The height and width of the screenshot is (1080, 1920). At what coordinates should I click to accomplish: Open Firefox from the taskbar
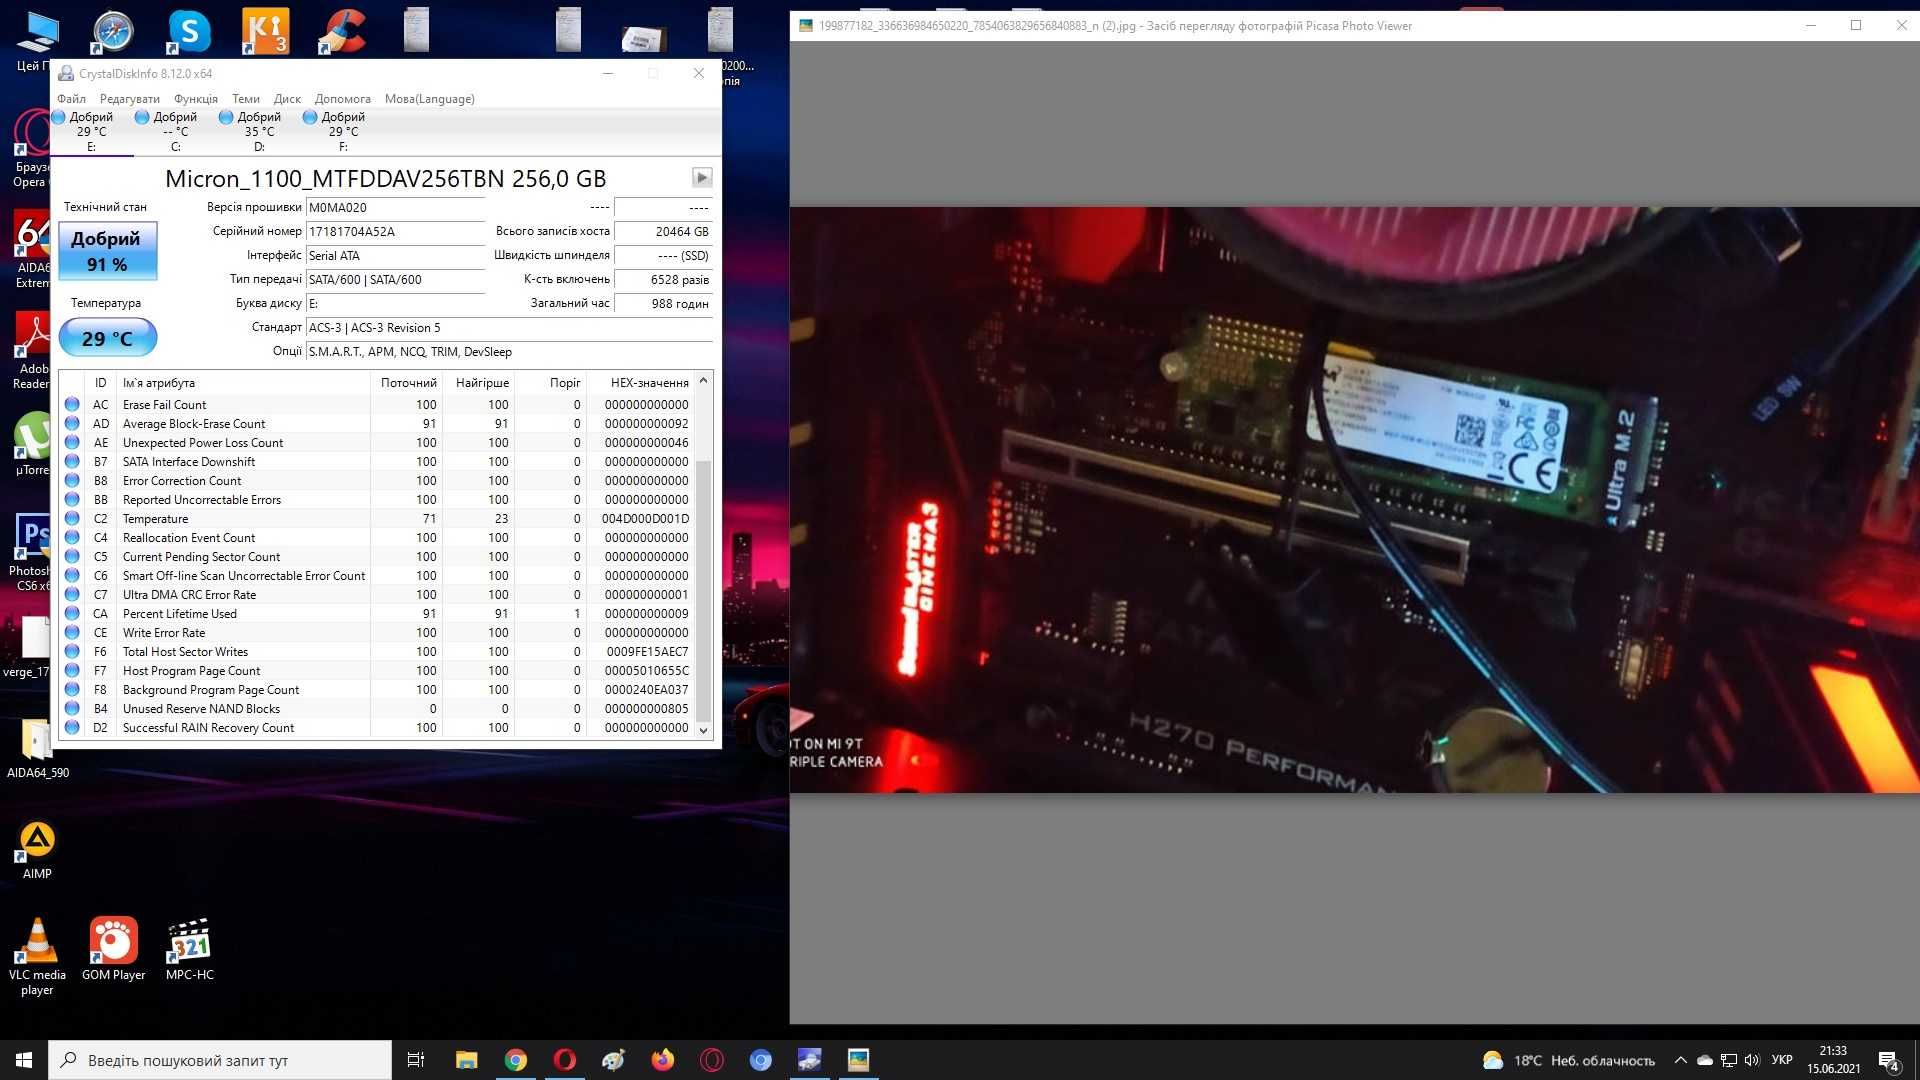tap(662, 1060)
